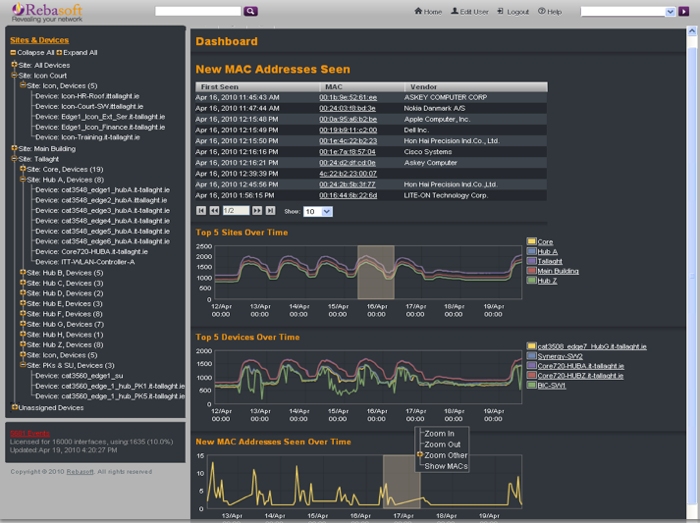
Task: Click the Tallaght legend color swatch
Action: click(x=531, y=261)
